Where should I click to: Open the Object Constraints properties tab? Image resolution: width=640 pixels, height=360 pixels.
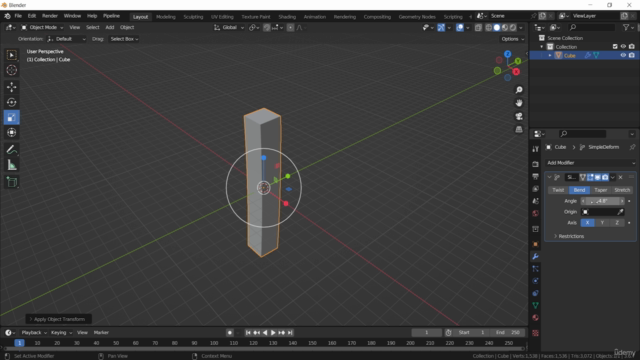click(x=536, y=293)
